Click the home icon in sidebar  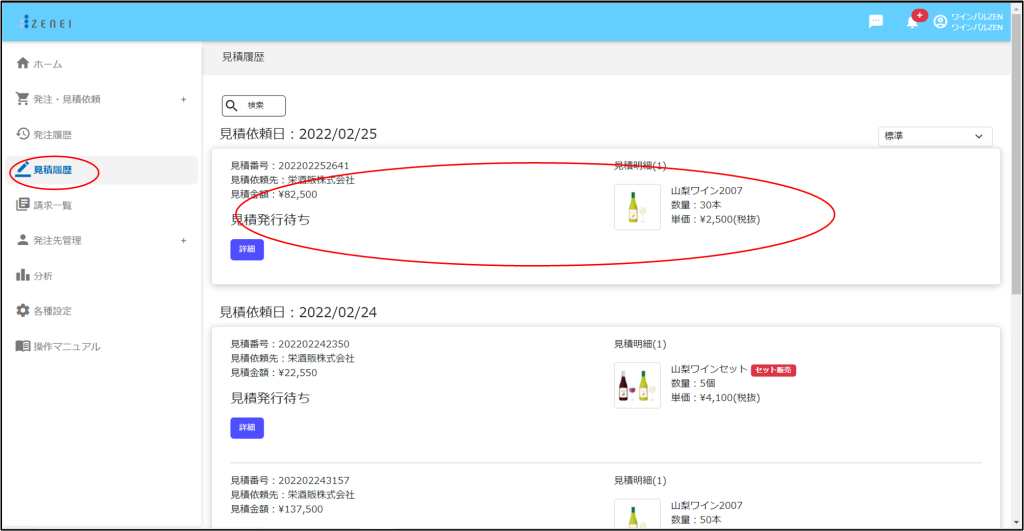tap(23, 63)
